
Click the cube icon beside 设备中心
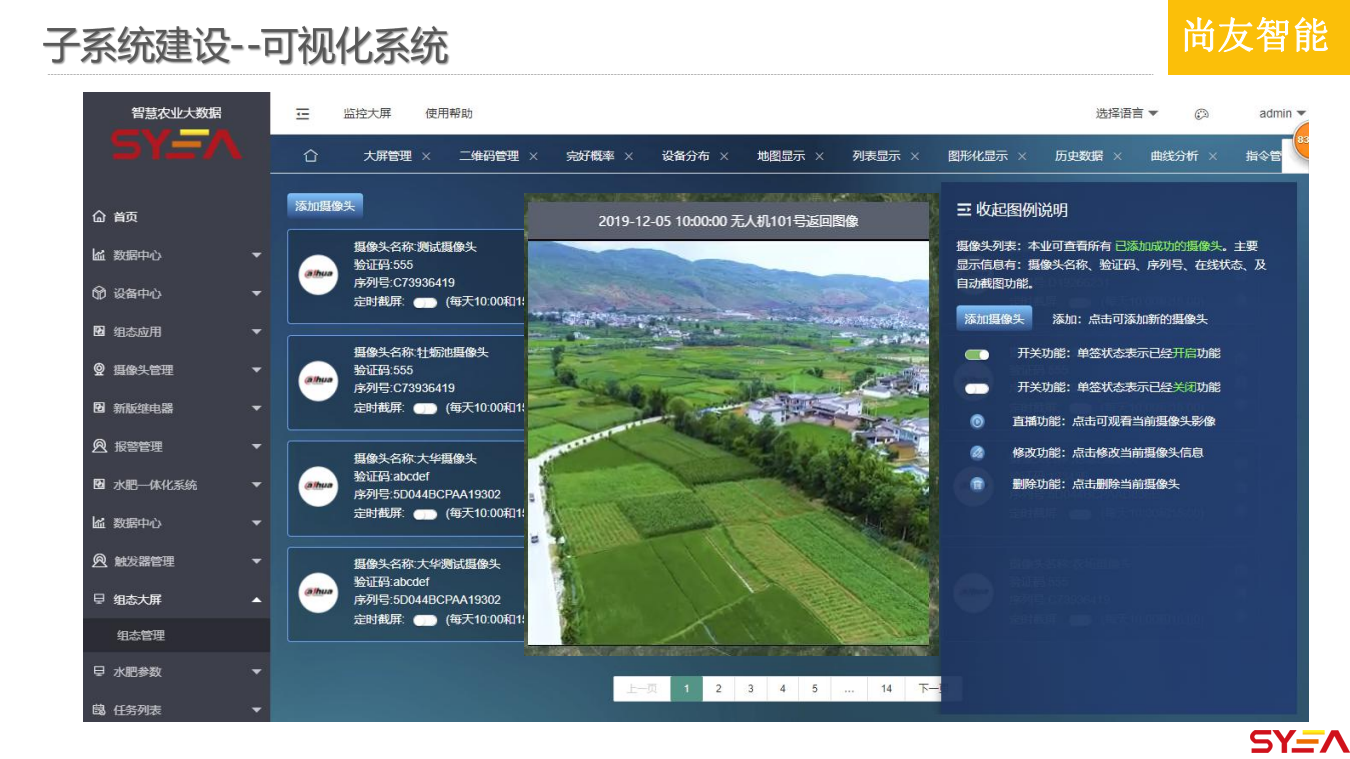tap(99, 293)
